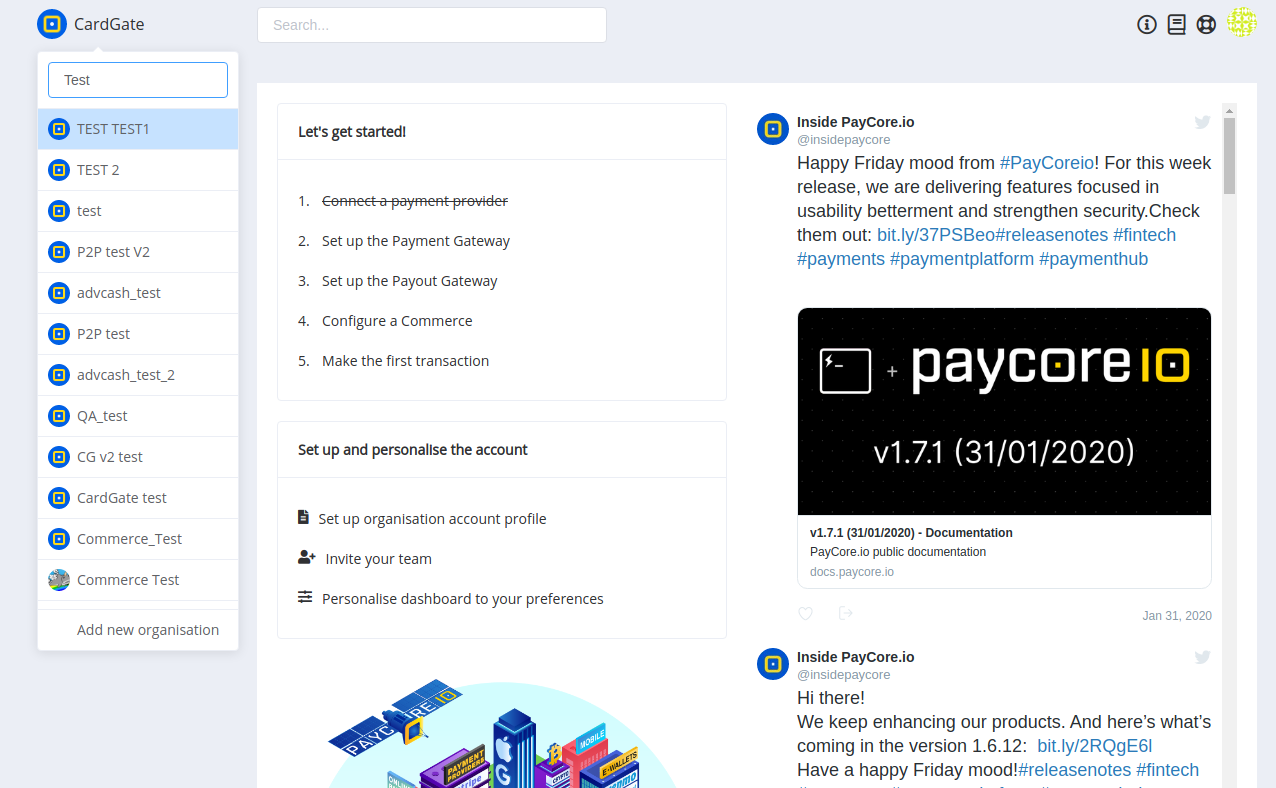Image resolution: width=1276 pixels, height=788 pixels.
Task: Click the Twitter bird on first tweet
Action: click(x=1203, y=122)
